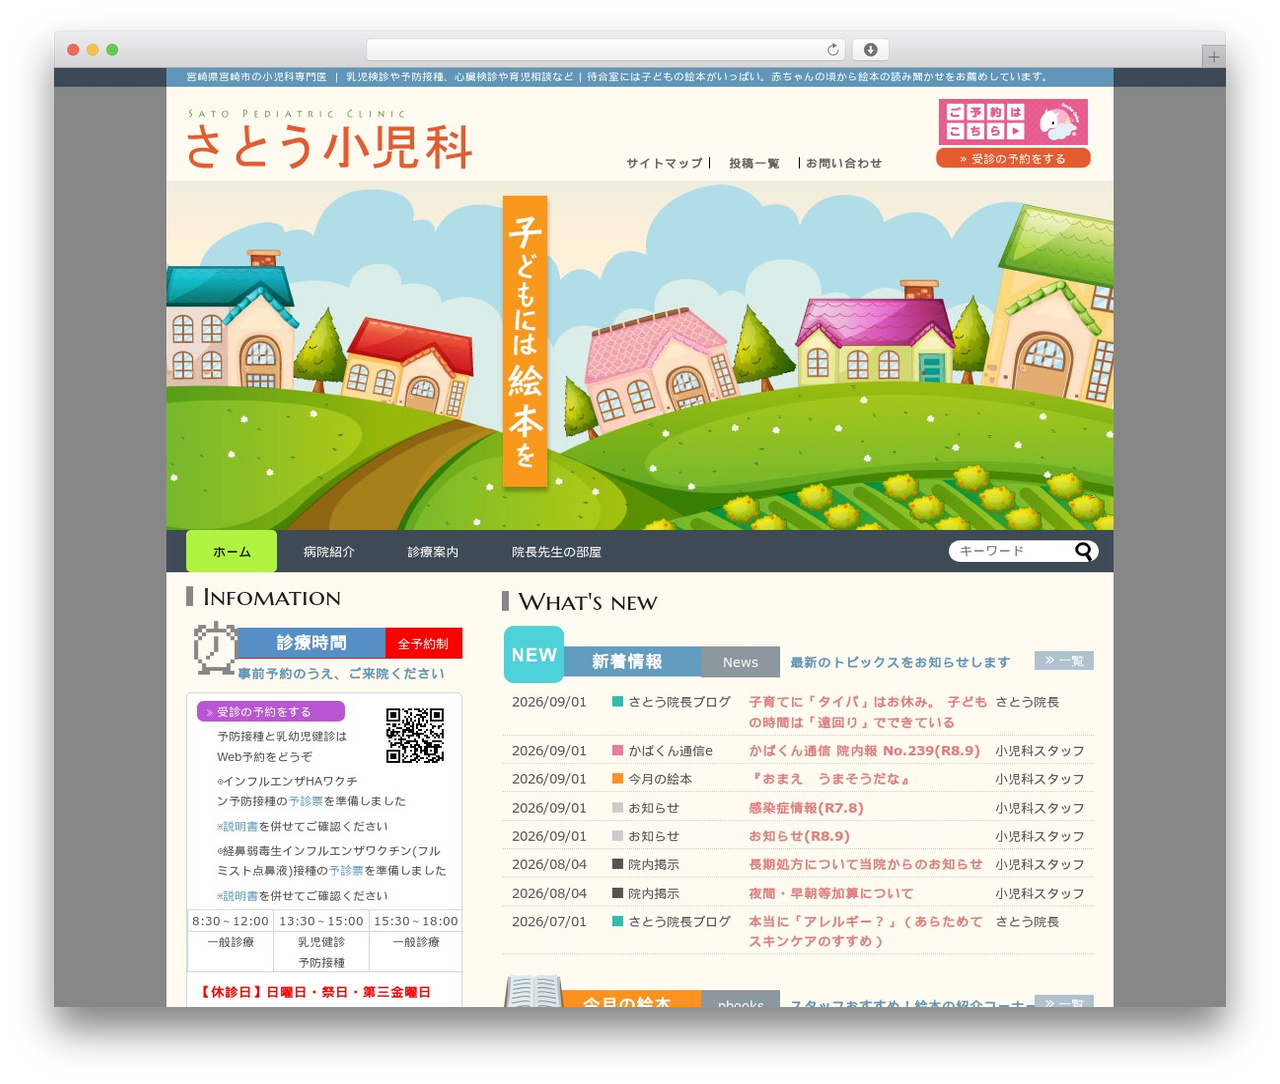Click the browser reload icon
Image resolution: width=1280 pixels, height=1084 pixels.
[833, 50]
